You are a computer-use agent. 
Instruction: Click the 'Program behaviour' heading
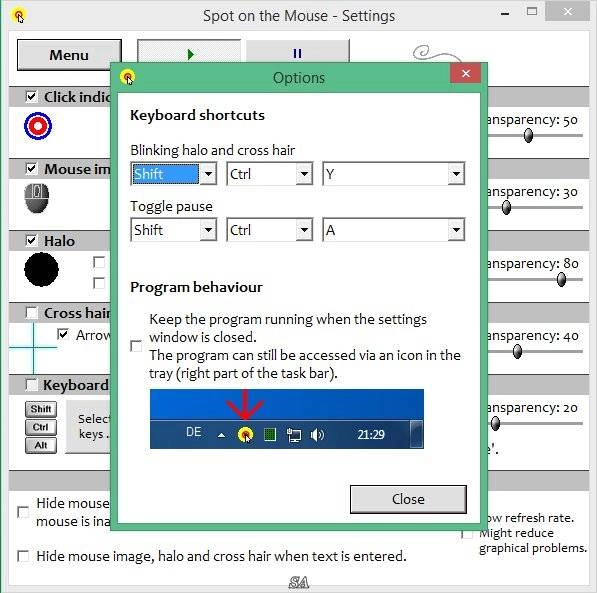pyautogui.click(x=196, y=287)
